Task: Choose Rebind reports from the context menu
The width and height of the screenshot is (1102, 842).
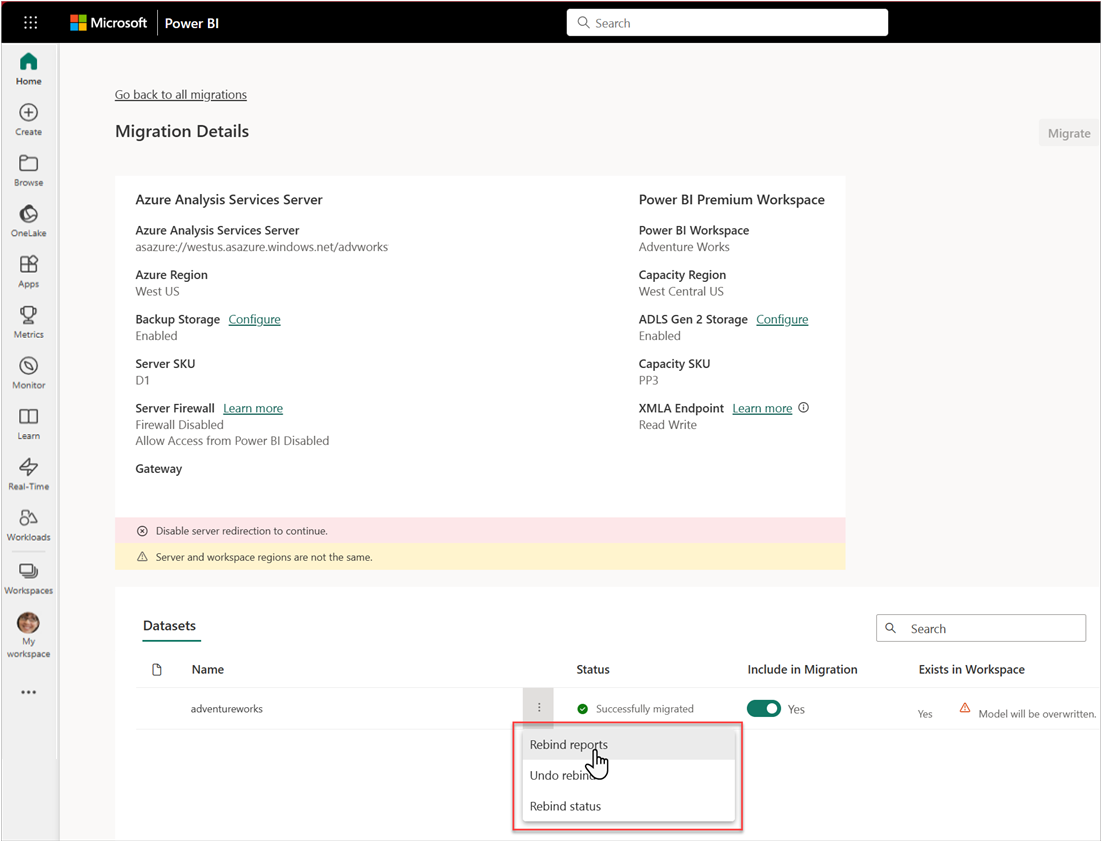Action: coord(569,745)
